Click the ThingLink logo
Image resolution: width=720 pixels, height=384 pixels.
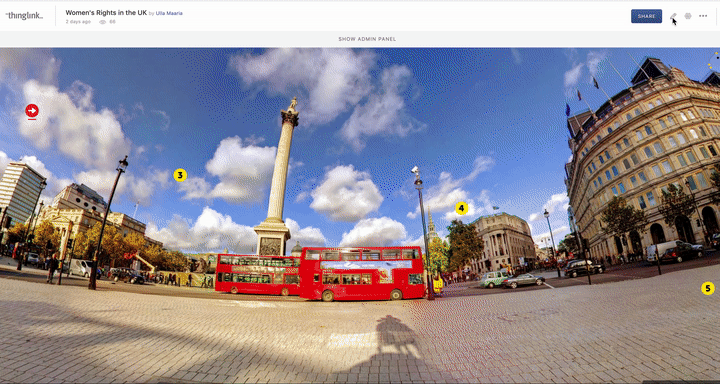coord(24,16)
